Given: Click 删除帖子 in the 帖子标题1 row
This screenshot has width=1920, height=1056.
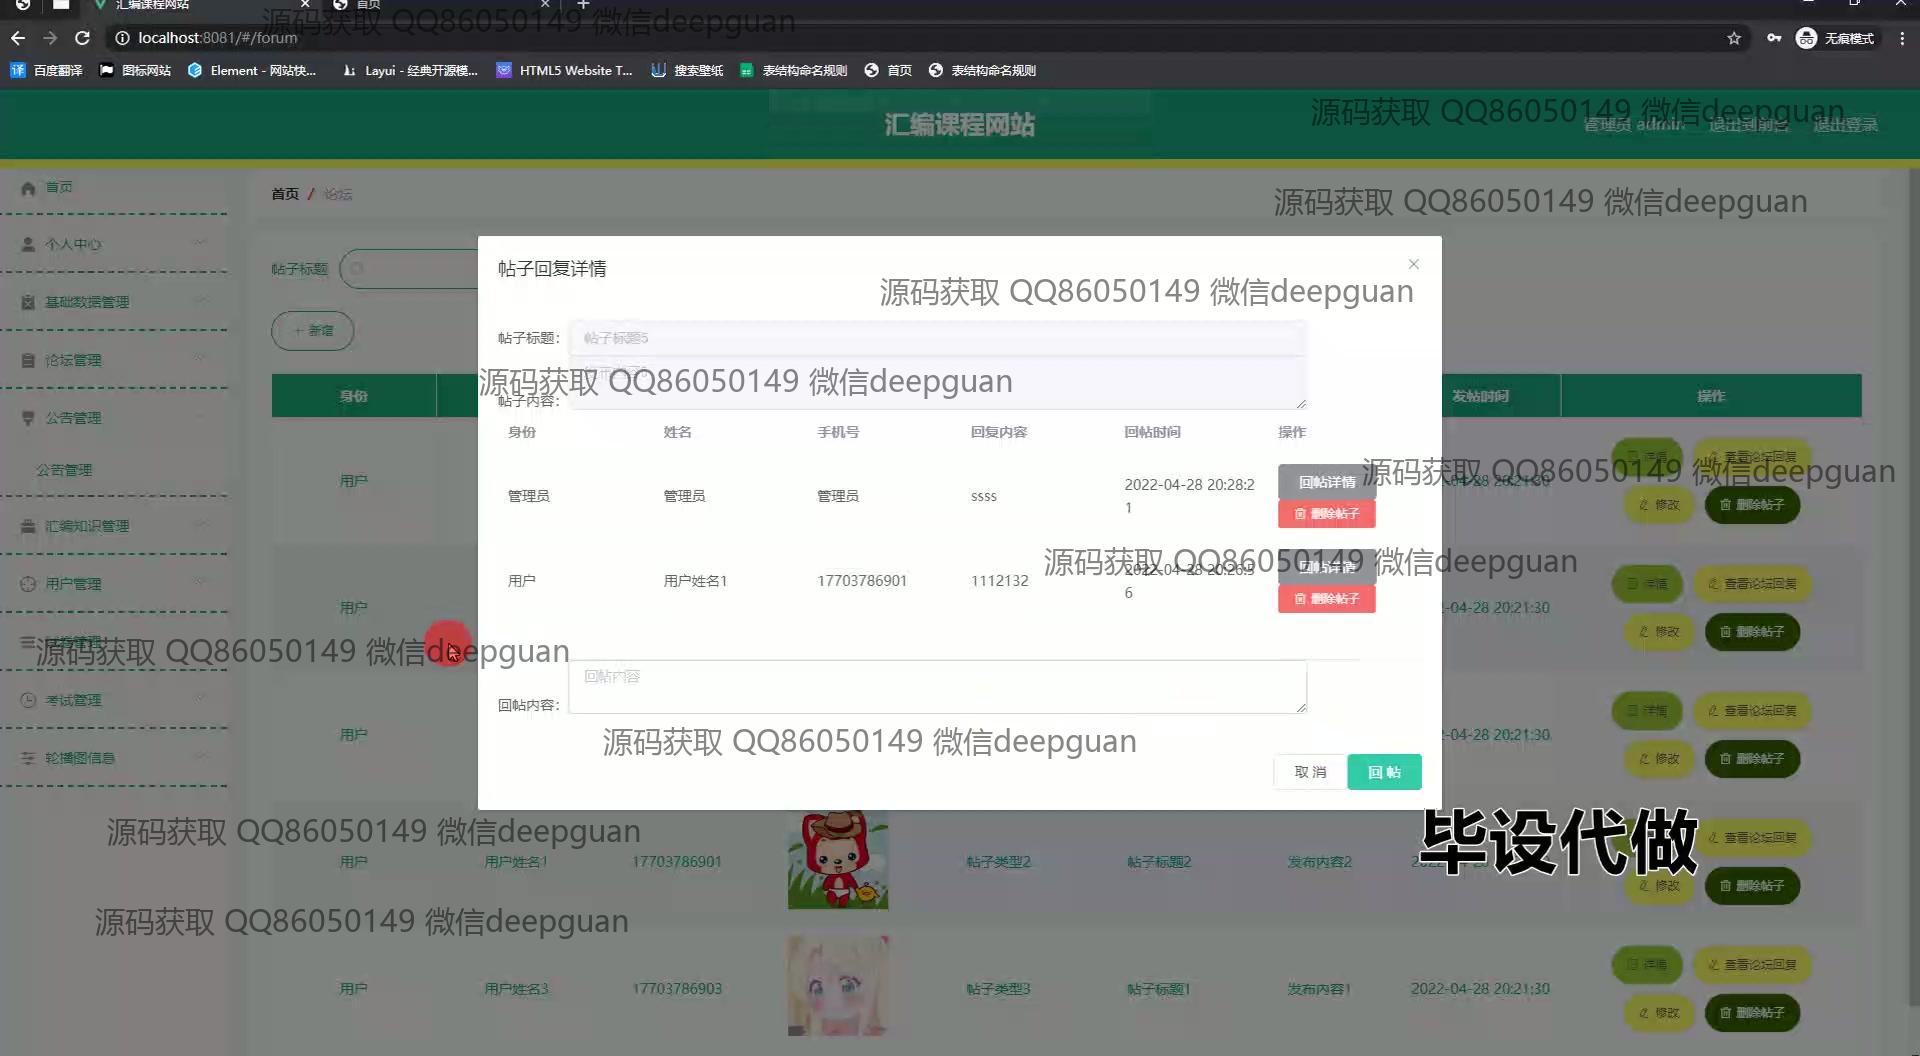Looking at the screenshot, I should (x=1752, y=1013).
